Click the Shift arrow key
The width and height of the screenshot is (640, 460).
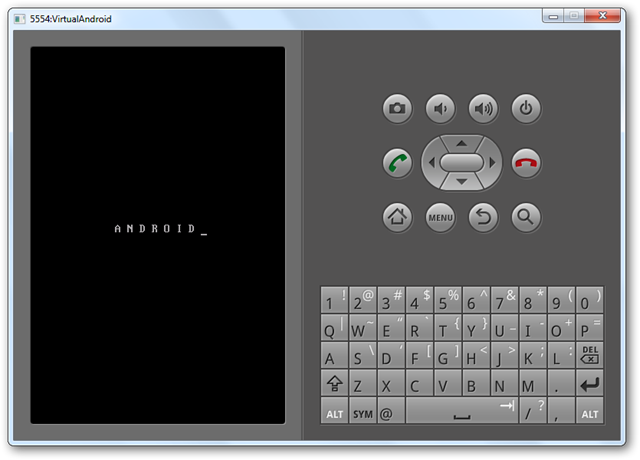pos(334,382)
